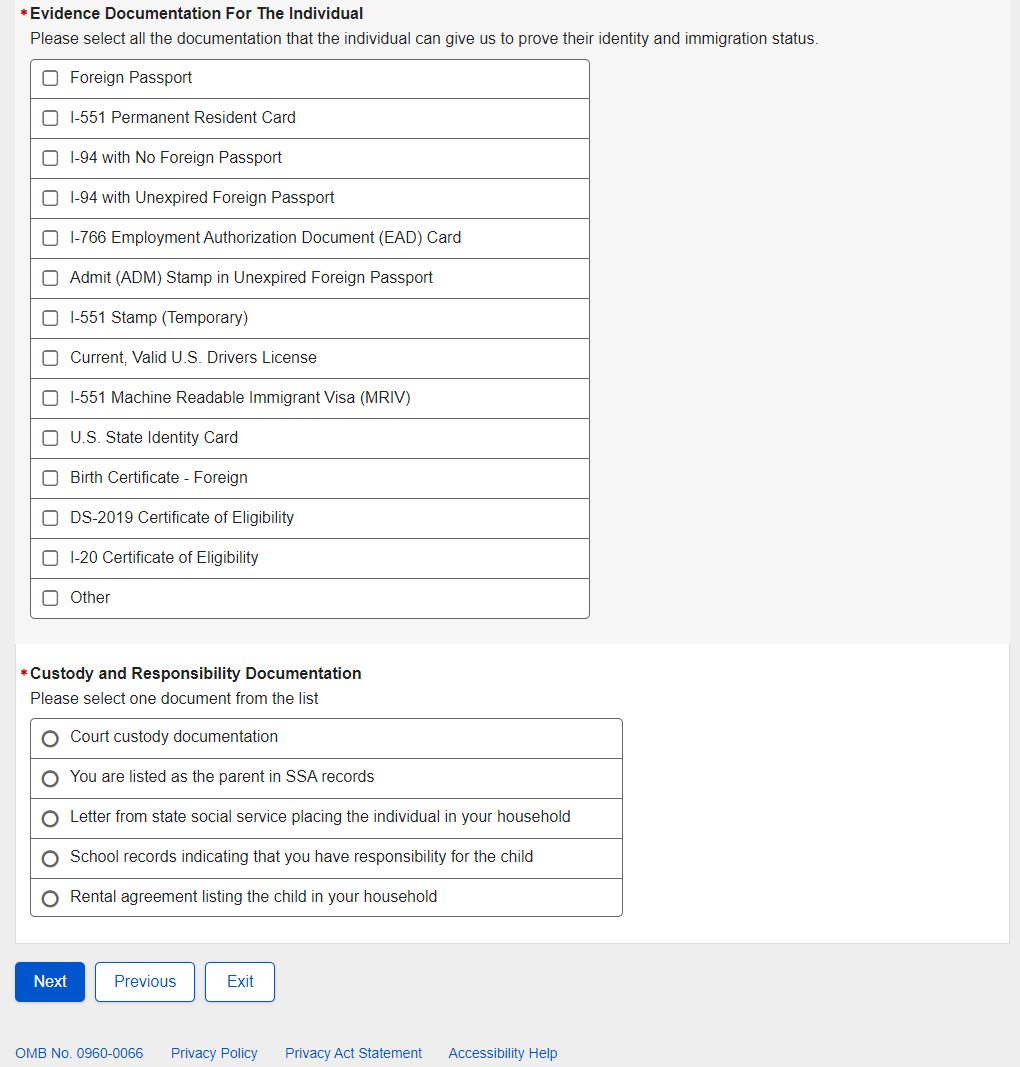Viewport: 1020px width, 1067px height.
Task: Enable I-766 Employment Authorization Document checkbox
Action: 50,238
